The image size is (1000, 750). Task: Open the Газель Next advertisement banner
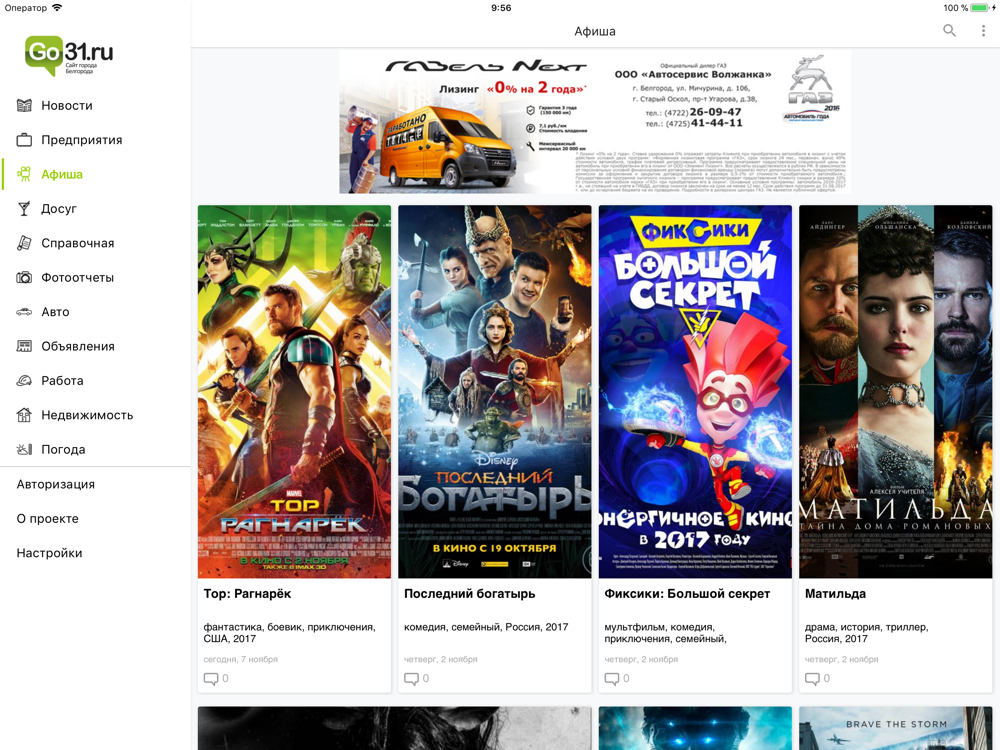coord(595,122)
